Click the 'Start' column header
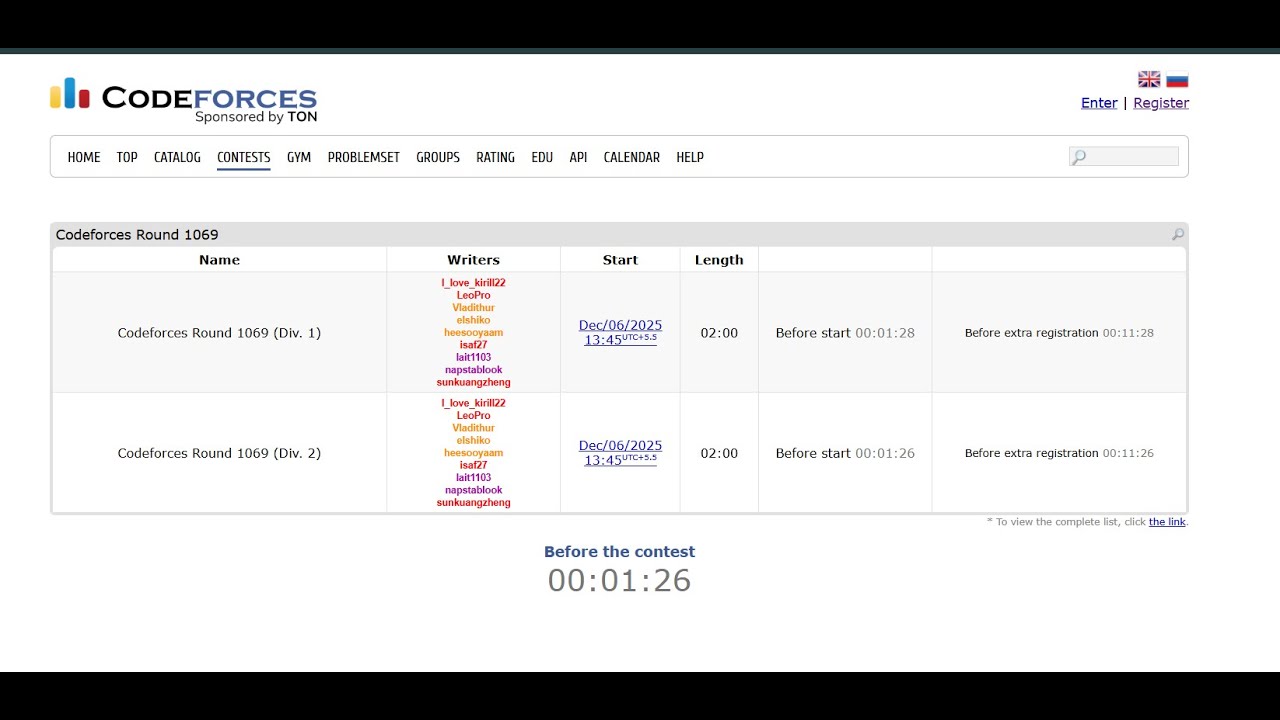Screen dimensions: 1280x720 click(x=620, y=260)
